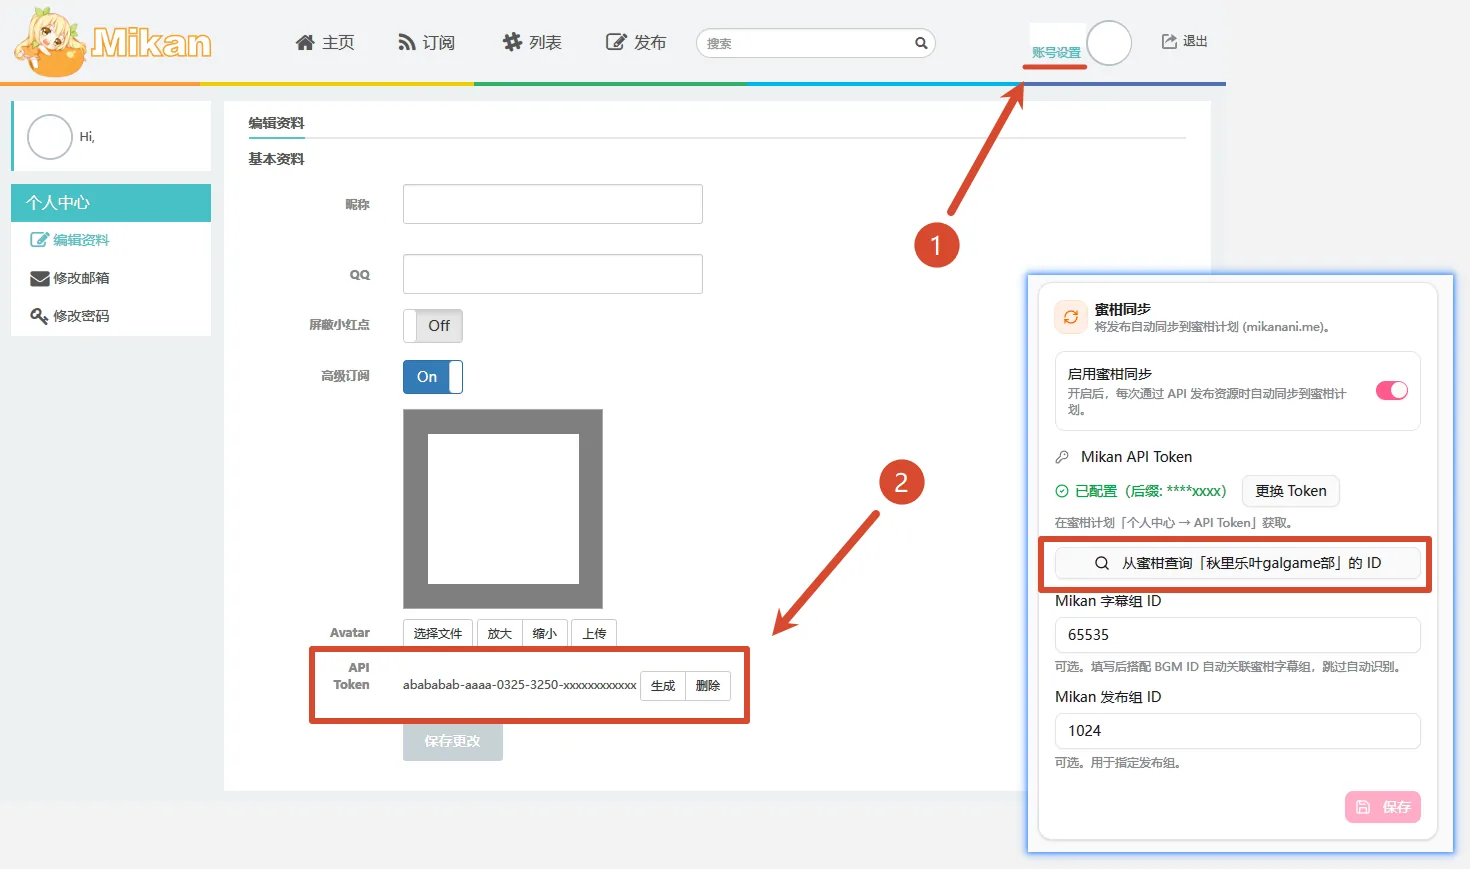Click the Mikan wordmark text logo
This screenshot has height=869, width=1470.
point(152,43)
